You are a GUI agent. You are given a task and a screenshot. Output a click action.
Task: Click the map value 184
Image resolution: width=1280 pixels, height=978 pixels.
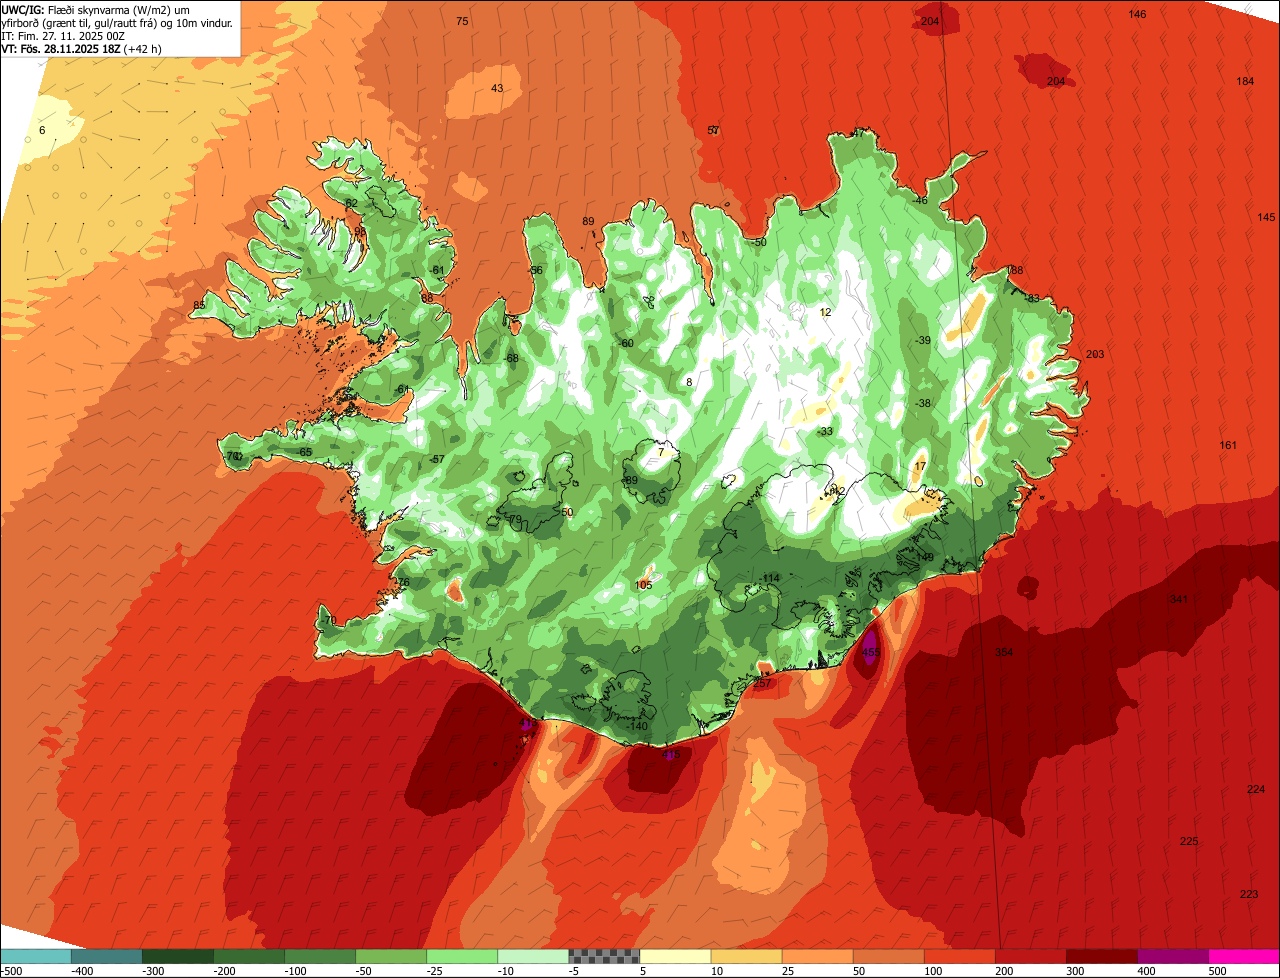1245,81
